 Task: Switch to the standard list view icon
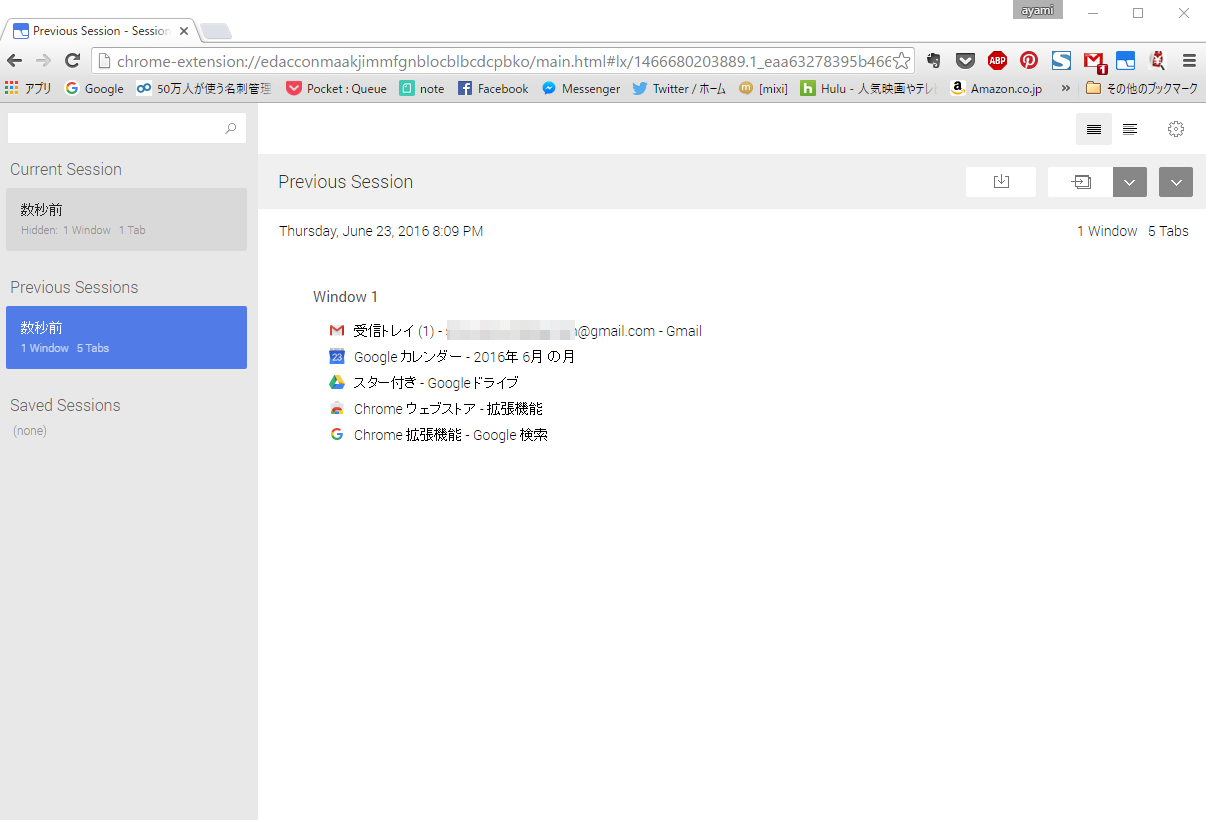[1094, 129]
